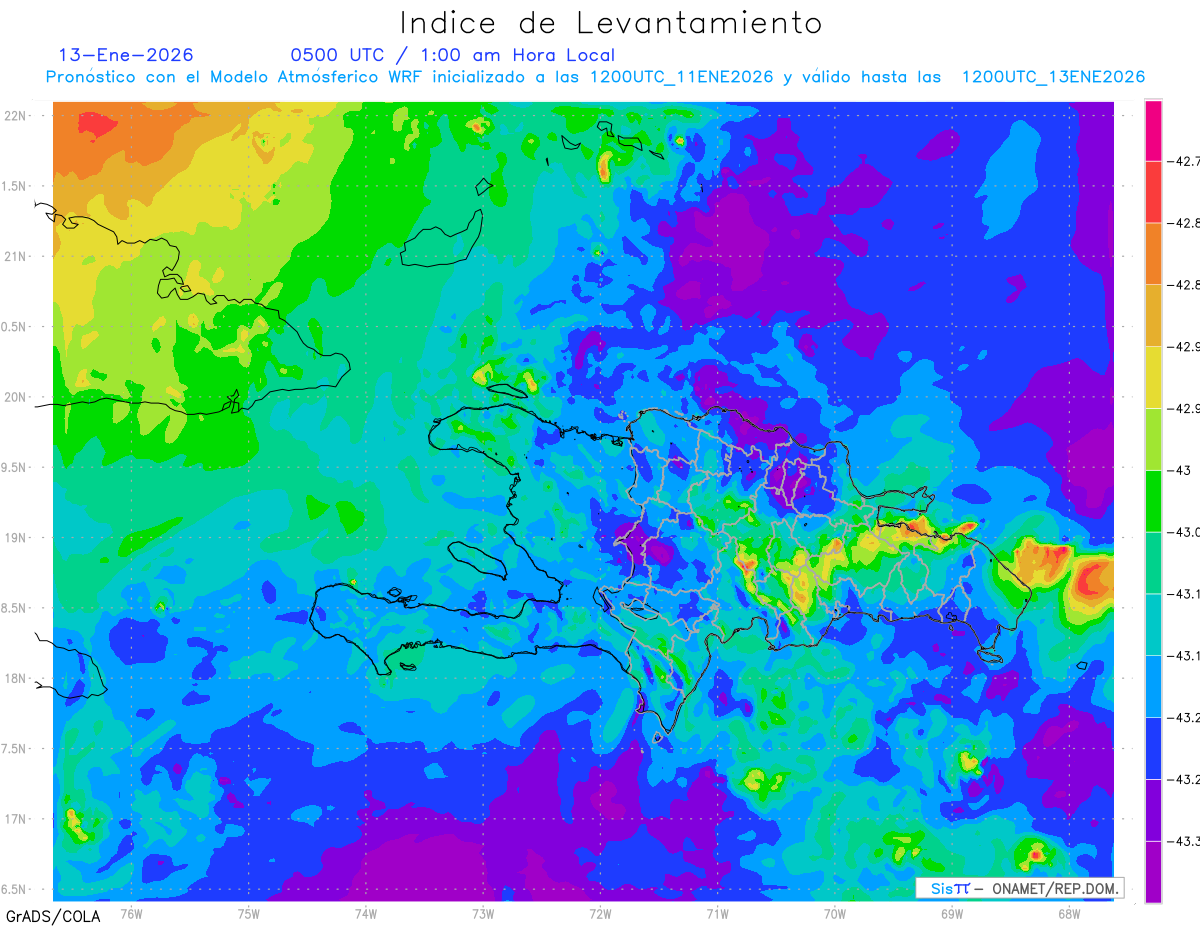Click the '7.5N' latitude tick label
Image resolution: width=1200 pixels, height=927 pixels.
pyautogui.click(x=15, y=749)
